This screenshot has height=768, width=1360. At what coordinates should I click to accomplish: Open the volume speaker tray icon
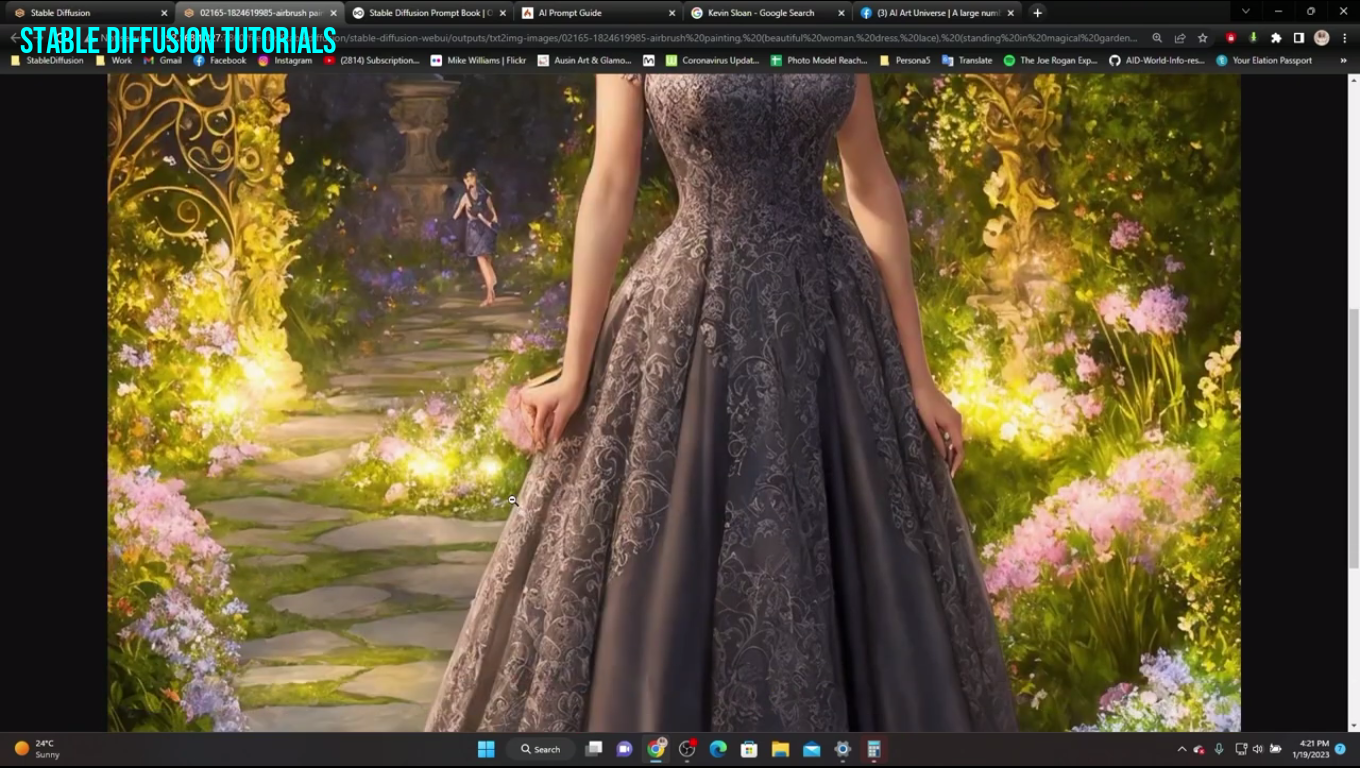coord(1257,749)
